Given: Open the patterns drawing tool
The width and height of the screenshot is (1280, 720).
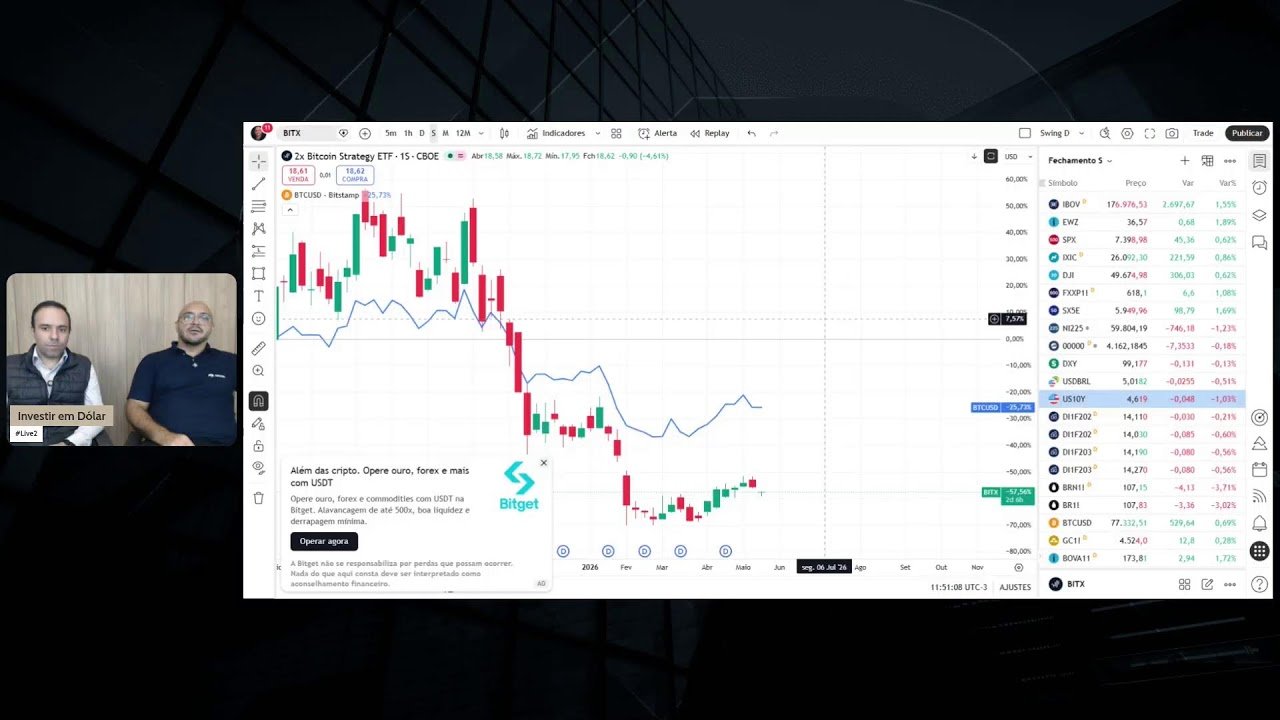Looking at the screenshot, I should pyautogui.click(x=258, y=228).
